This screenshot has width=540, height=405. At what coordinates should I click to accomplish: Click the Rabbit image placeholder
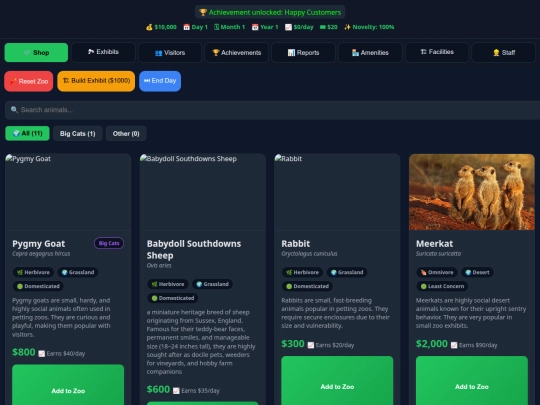coord(337,192)
